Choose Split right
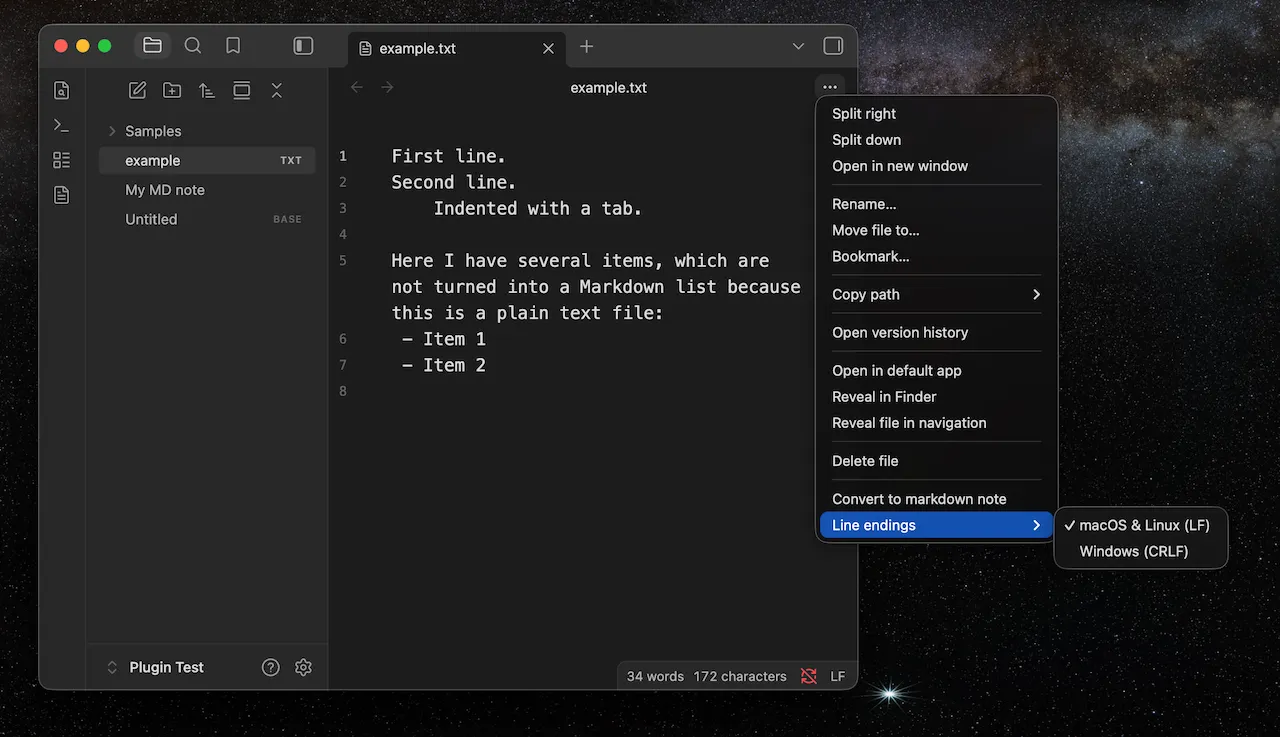 936,114
